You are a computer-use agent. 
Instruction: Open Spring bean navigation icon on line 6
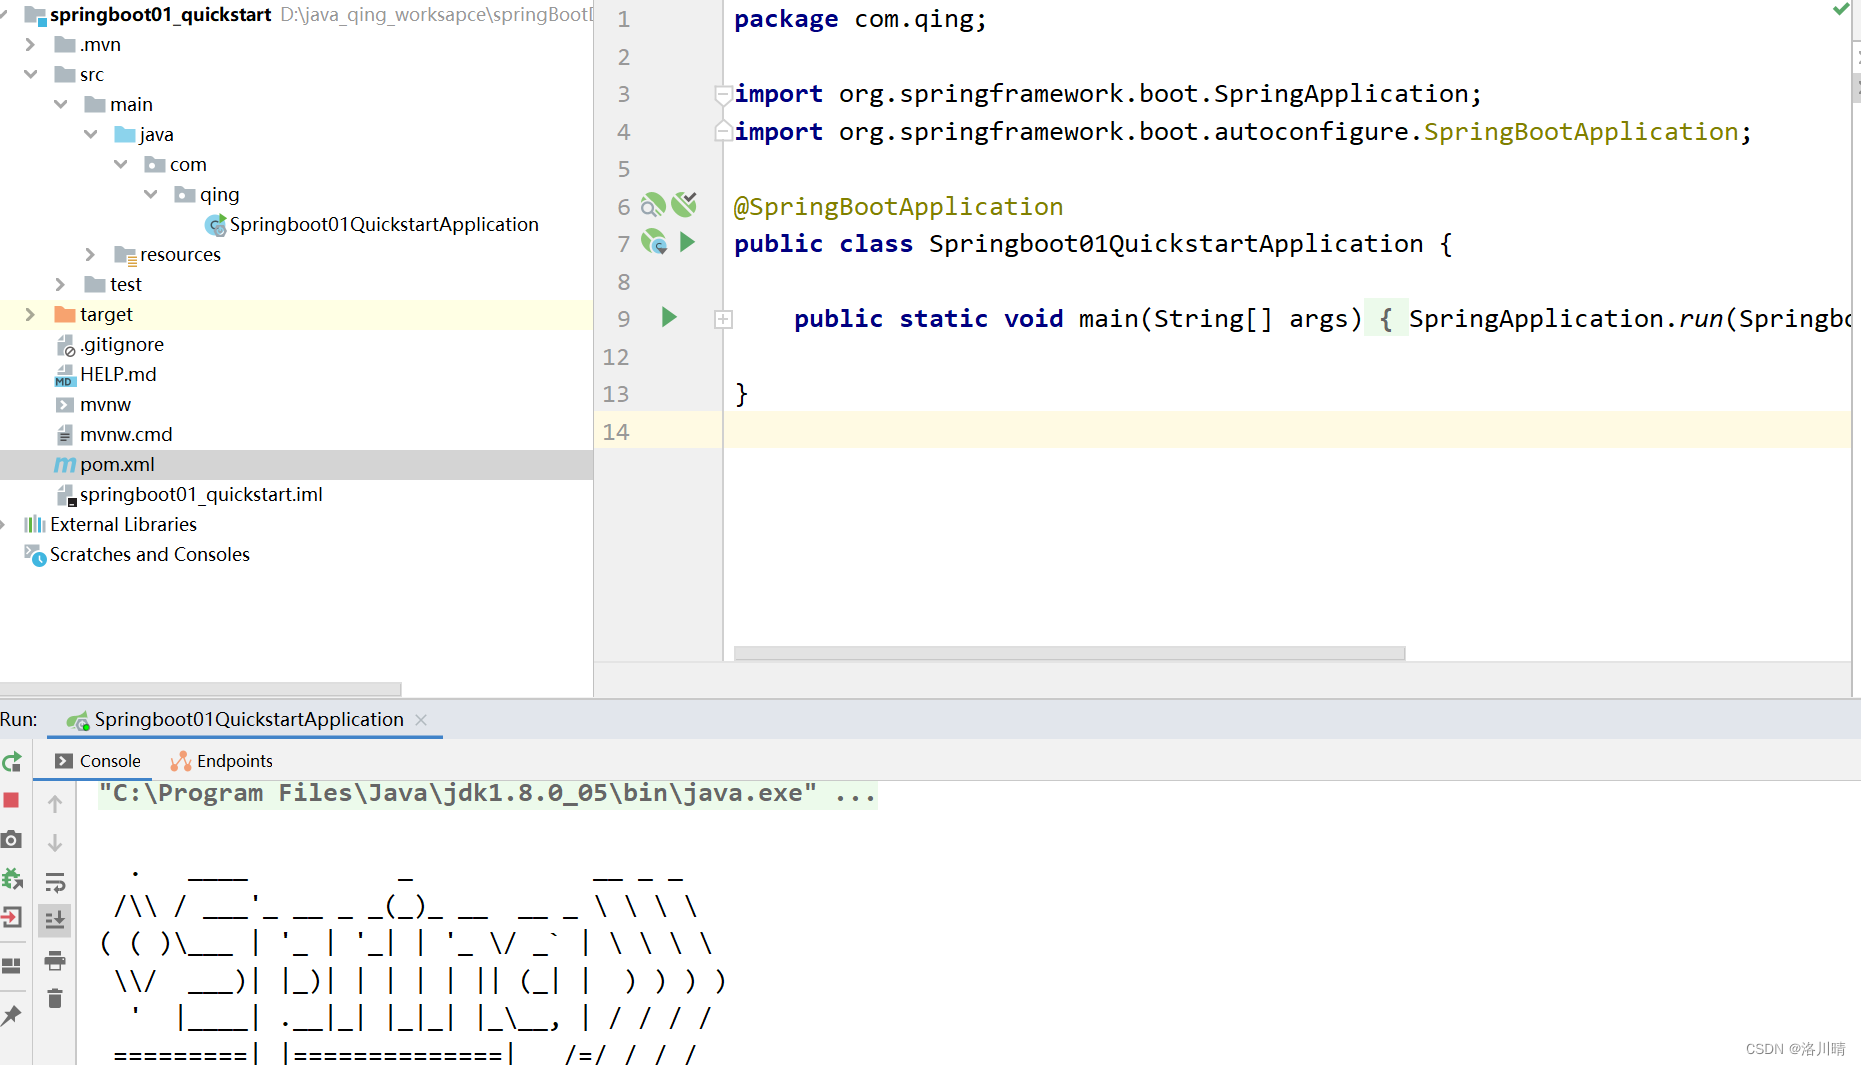pos(652,205)
